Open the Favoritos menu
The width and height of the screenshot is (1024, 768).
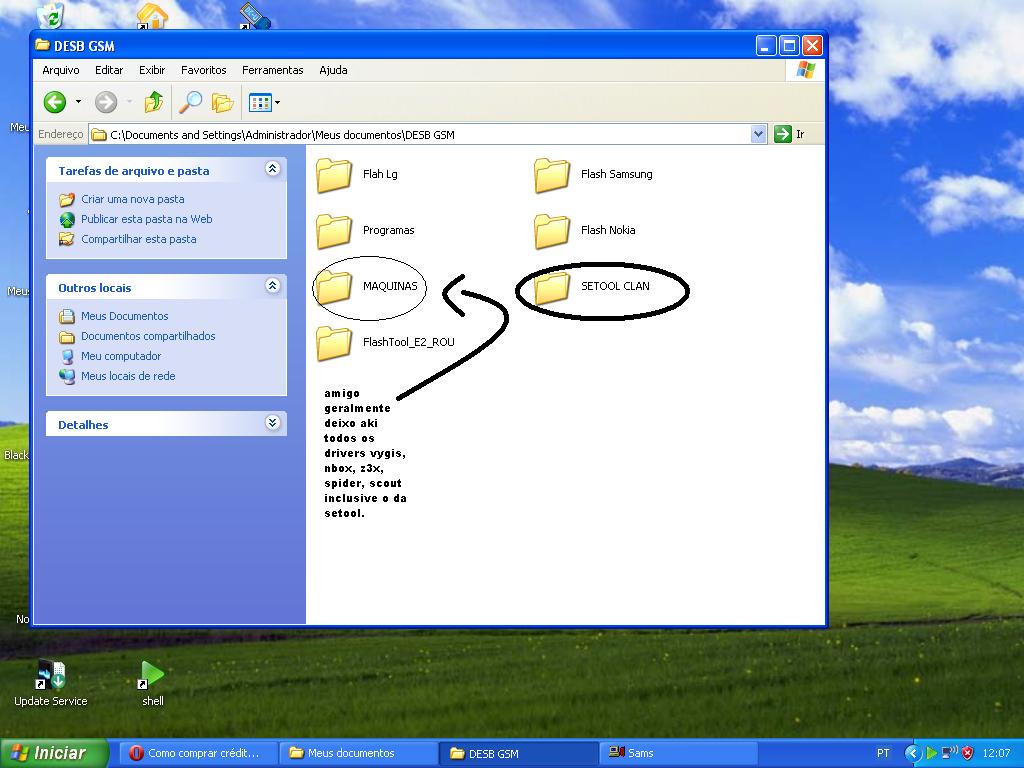click(x=204, y=70)
